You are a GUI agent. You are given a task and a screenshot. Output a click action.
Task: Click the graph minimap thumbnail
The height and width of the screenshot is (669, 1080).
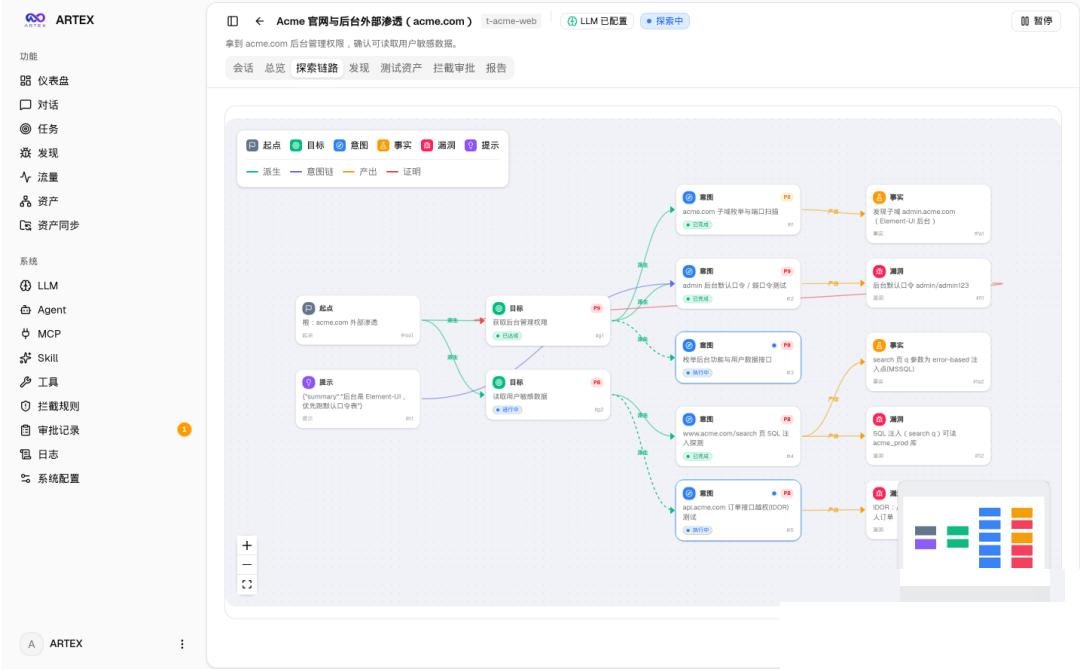[974, 542]
